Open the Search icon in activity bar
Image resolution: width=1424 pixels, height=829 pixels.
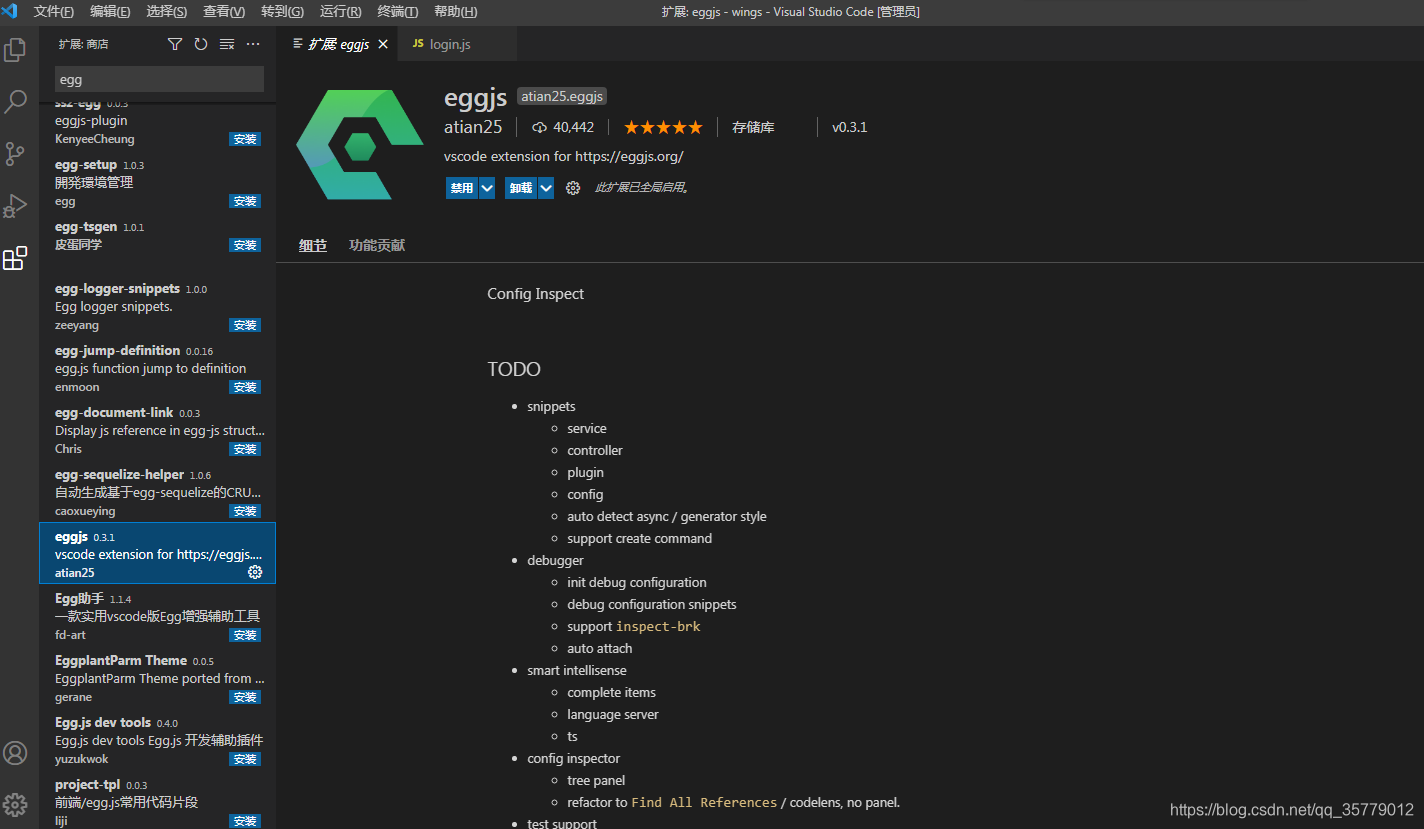point(15,101)
